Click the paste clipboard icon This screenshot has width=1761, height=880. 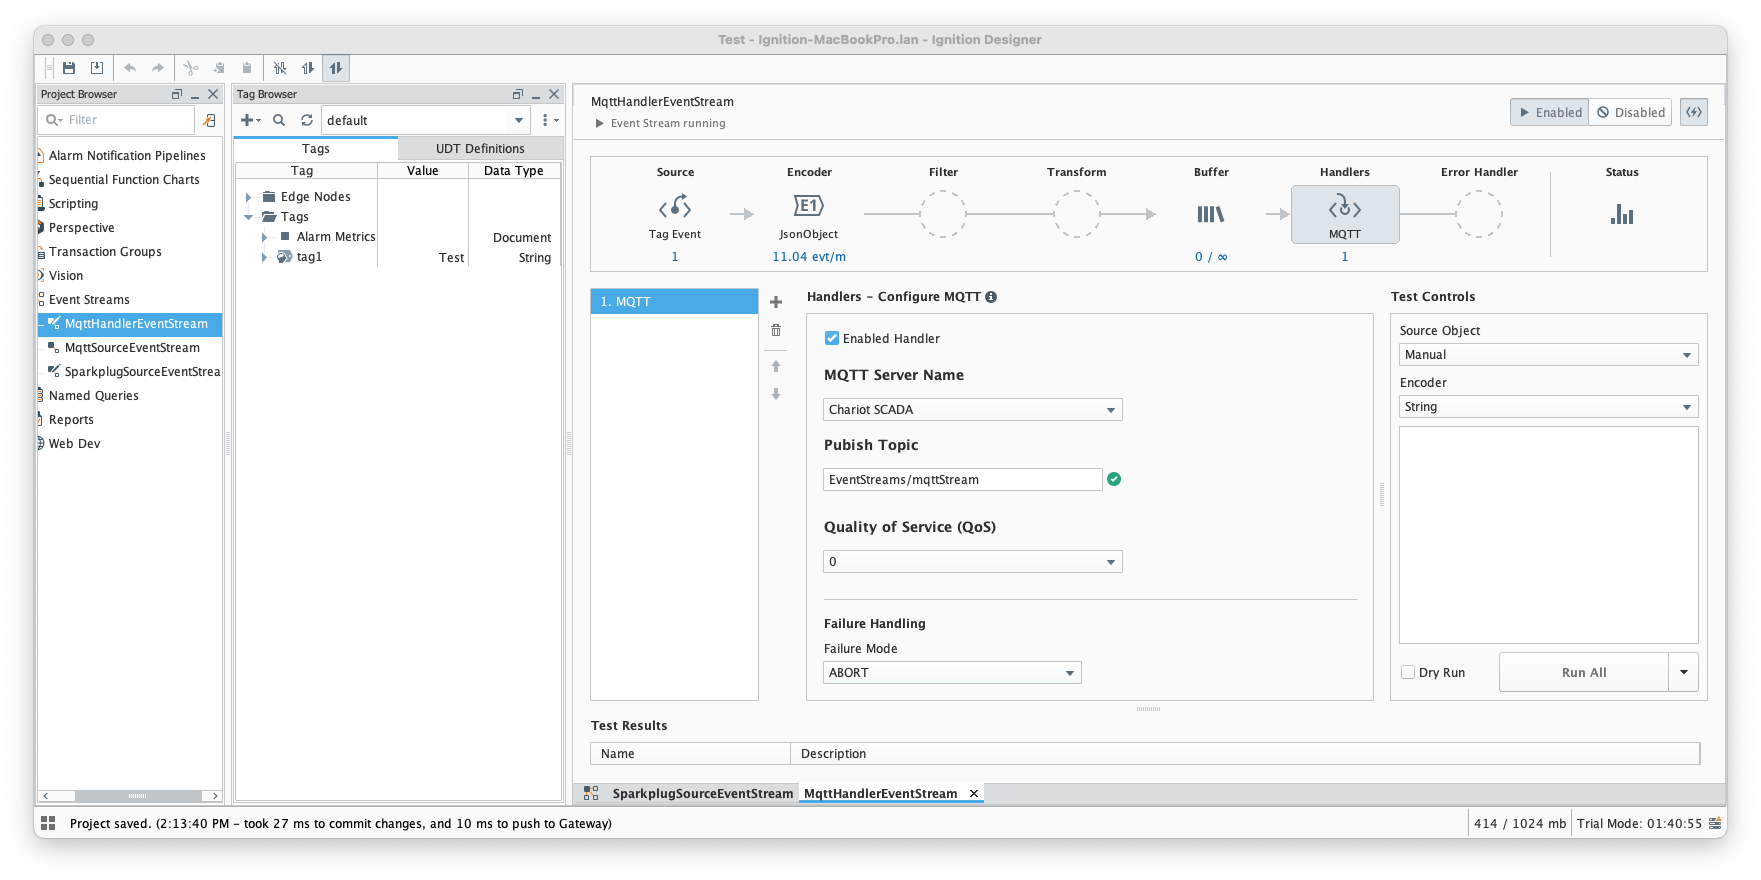[247, 68]
